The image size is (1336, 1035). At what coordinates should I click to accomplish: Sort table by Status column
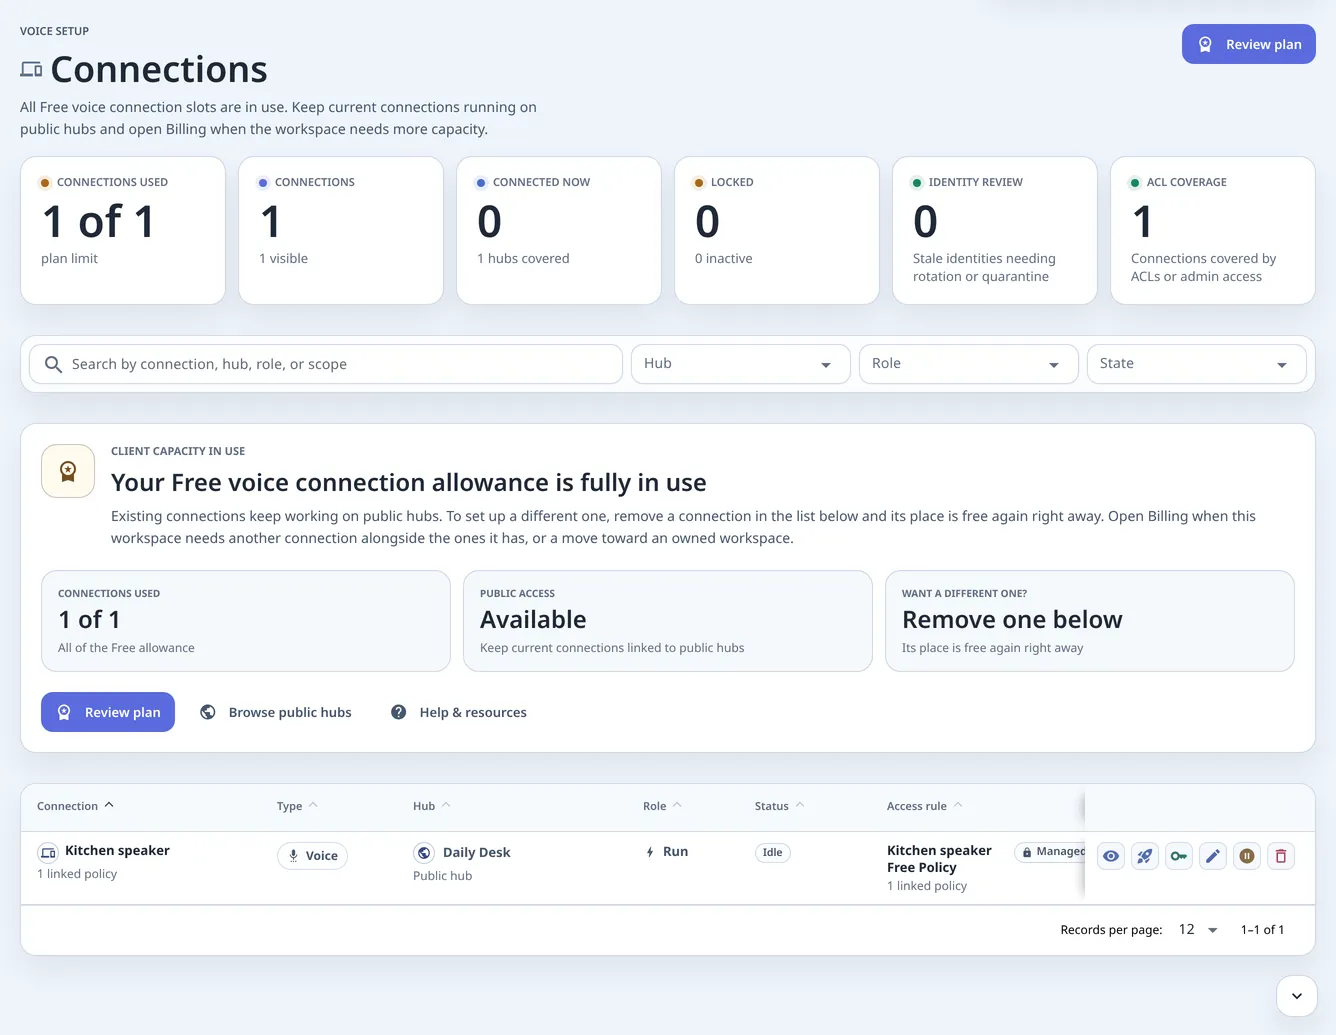pos(780,806)
